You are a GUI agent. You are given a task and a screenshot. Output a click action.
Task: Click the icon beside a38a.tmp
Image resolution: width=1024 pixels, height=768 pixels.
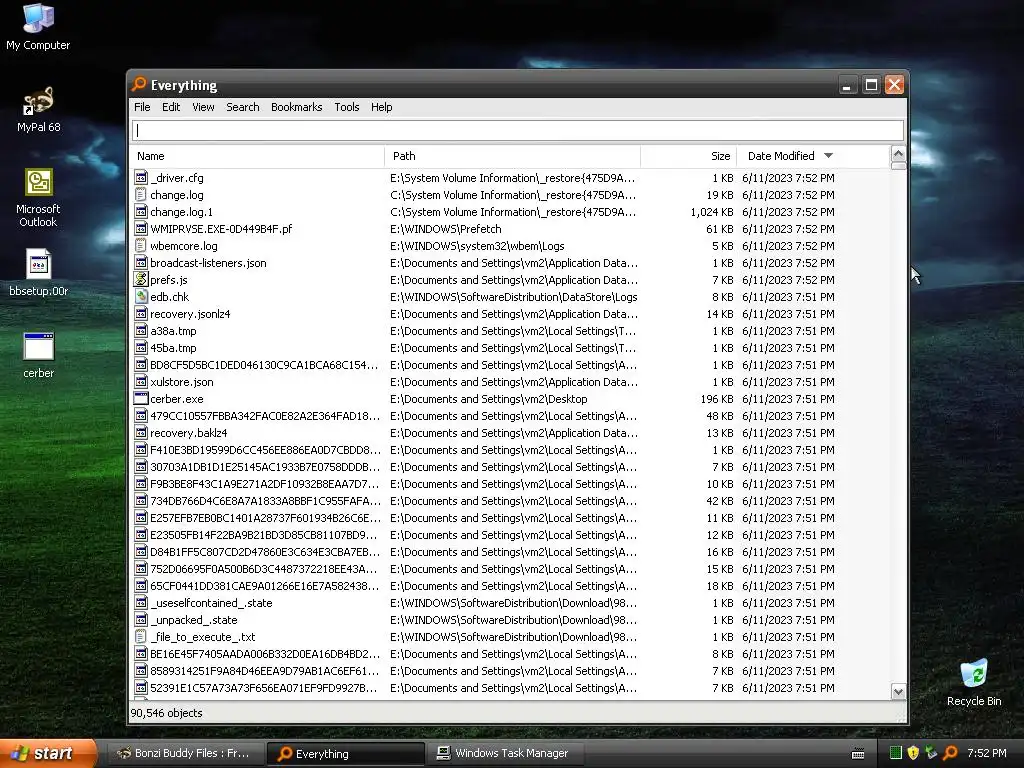point(140,330)
